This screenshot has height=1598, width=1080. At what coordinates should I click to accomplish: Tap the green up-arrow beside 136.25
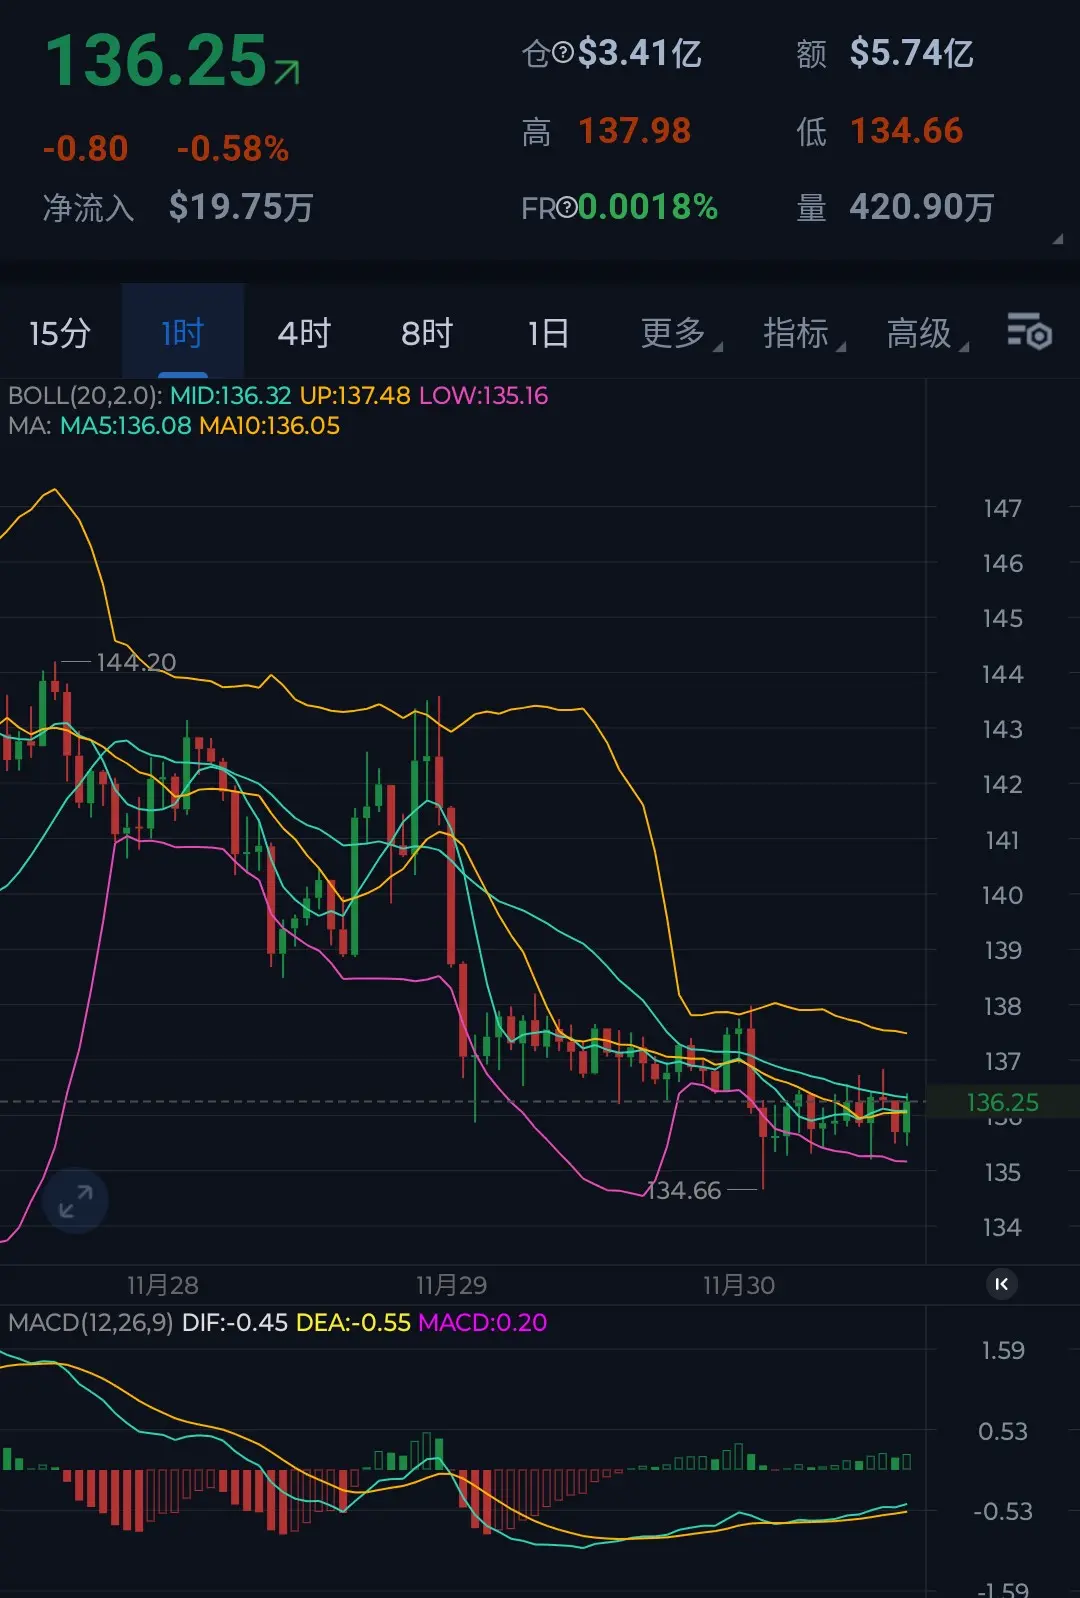(286, 72)
